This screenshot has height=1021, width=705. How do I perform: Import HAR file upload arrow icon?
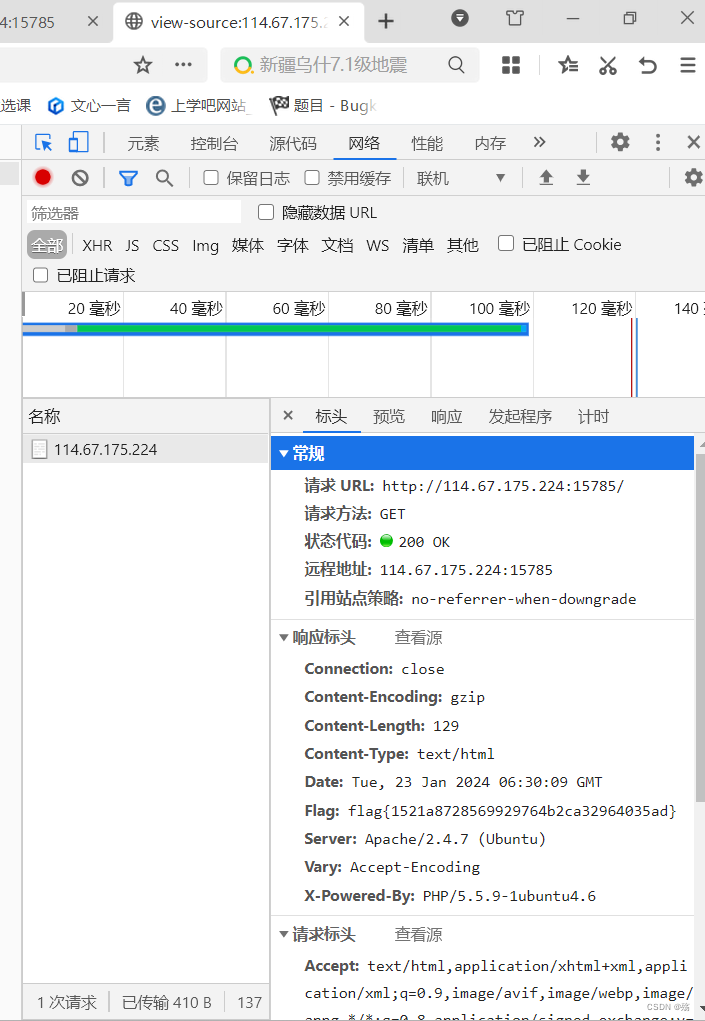tap(546, 177)
